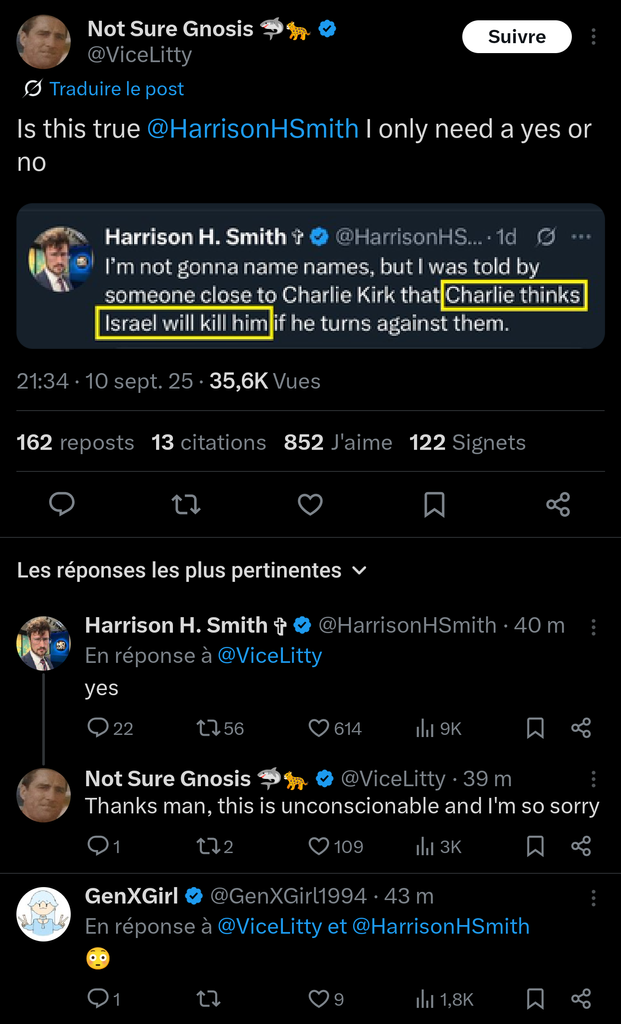621x1024 pixels.
Task: Share the main post
Action: (x=558, y=504)
